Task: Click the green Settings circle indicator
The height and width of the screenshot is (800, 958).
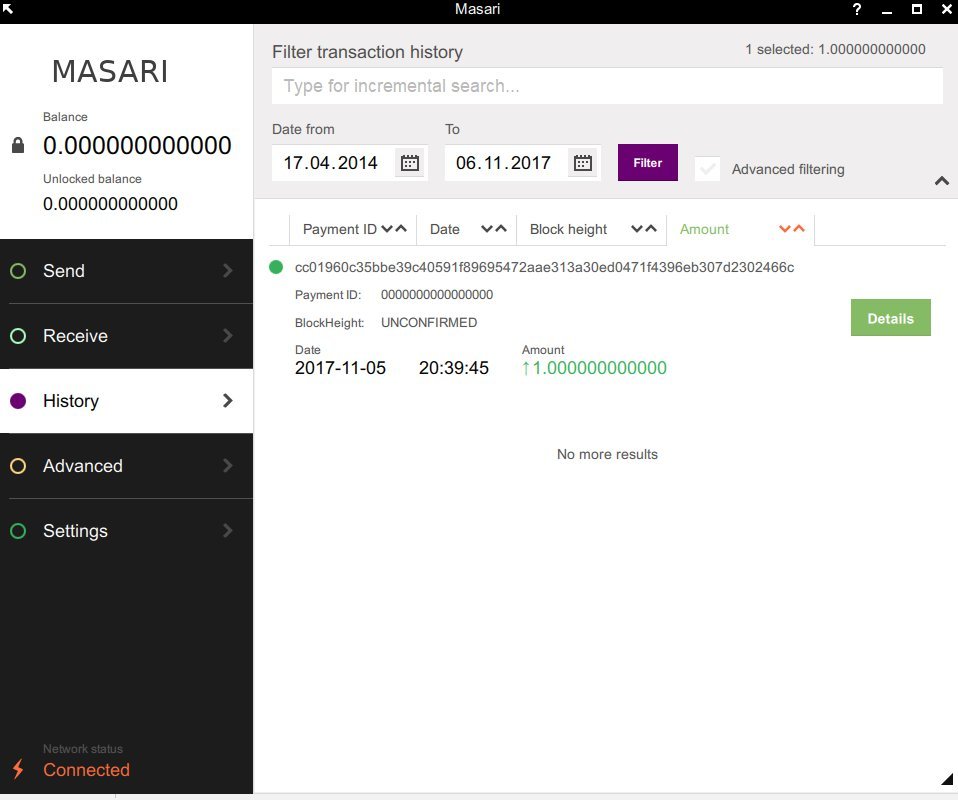Action: (18, 530)
